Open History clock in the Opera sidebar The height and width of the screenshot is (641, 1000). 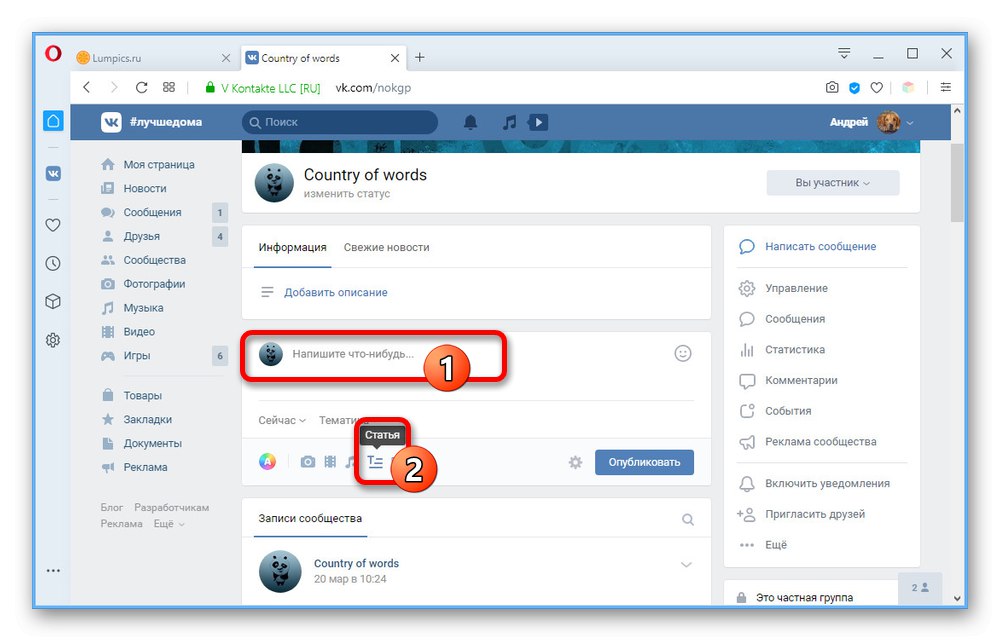(54, 263)
